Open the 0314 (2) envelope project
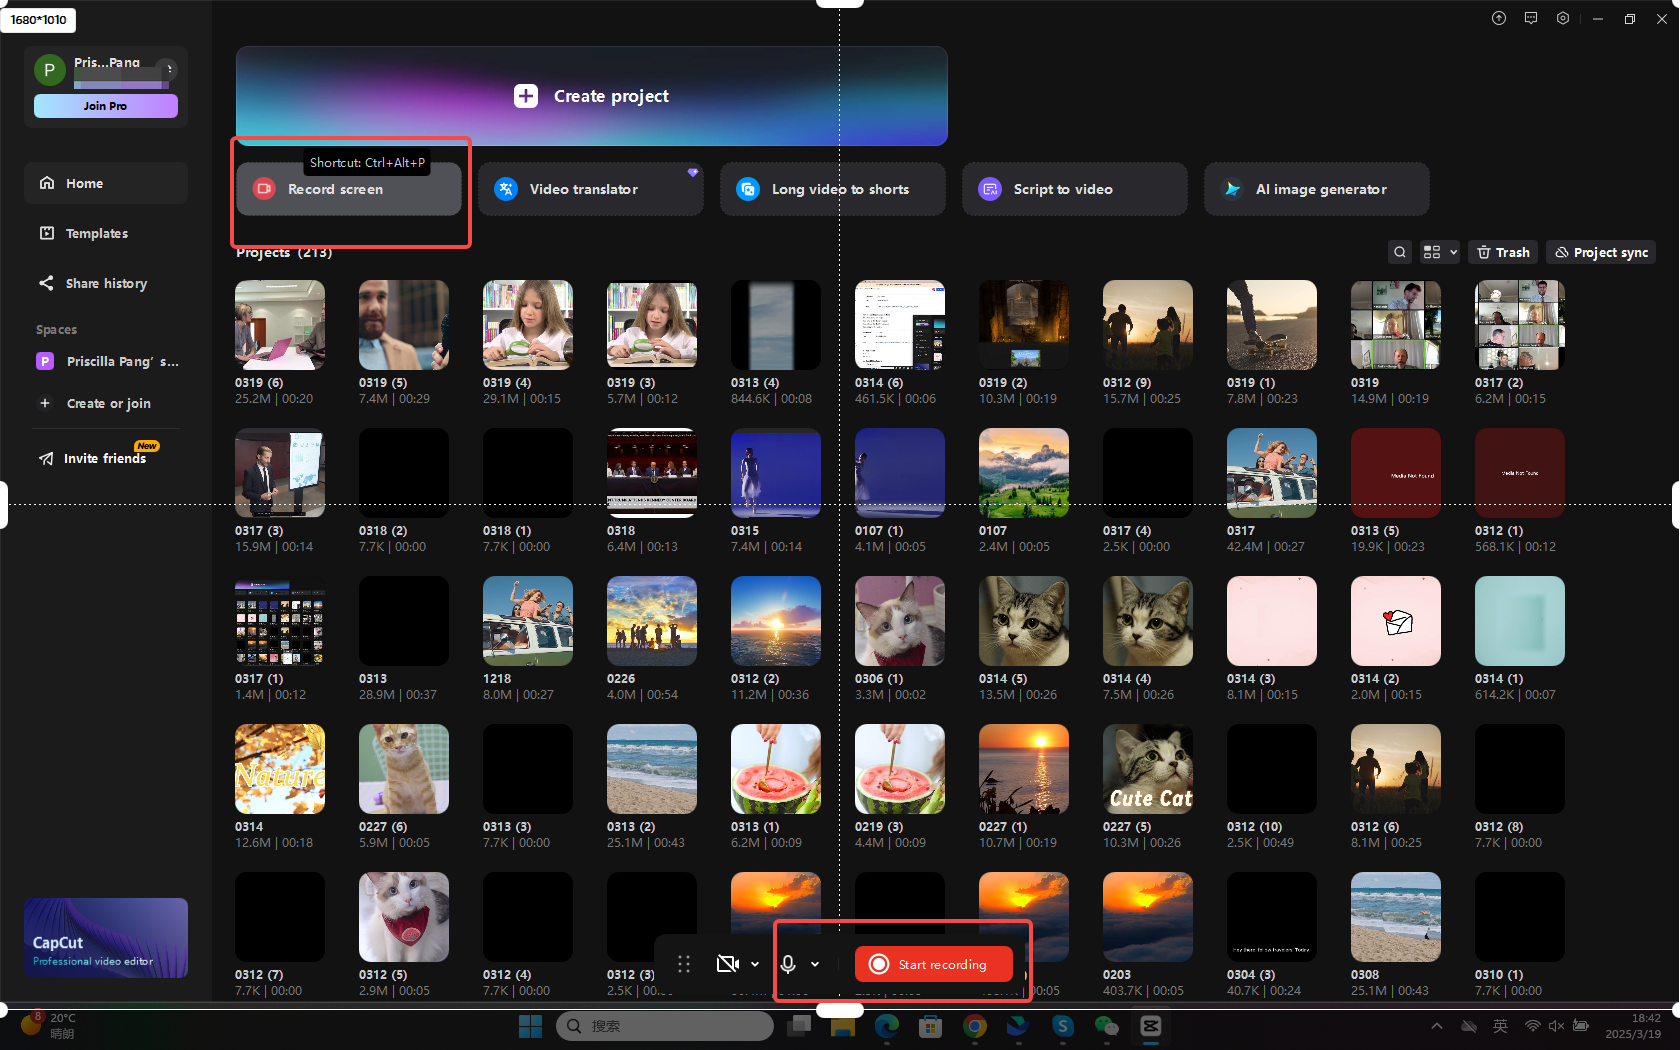 (x=1396, y=621)
